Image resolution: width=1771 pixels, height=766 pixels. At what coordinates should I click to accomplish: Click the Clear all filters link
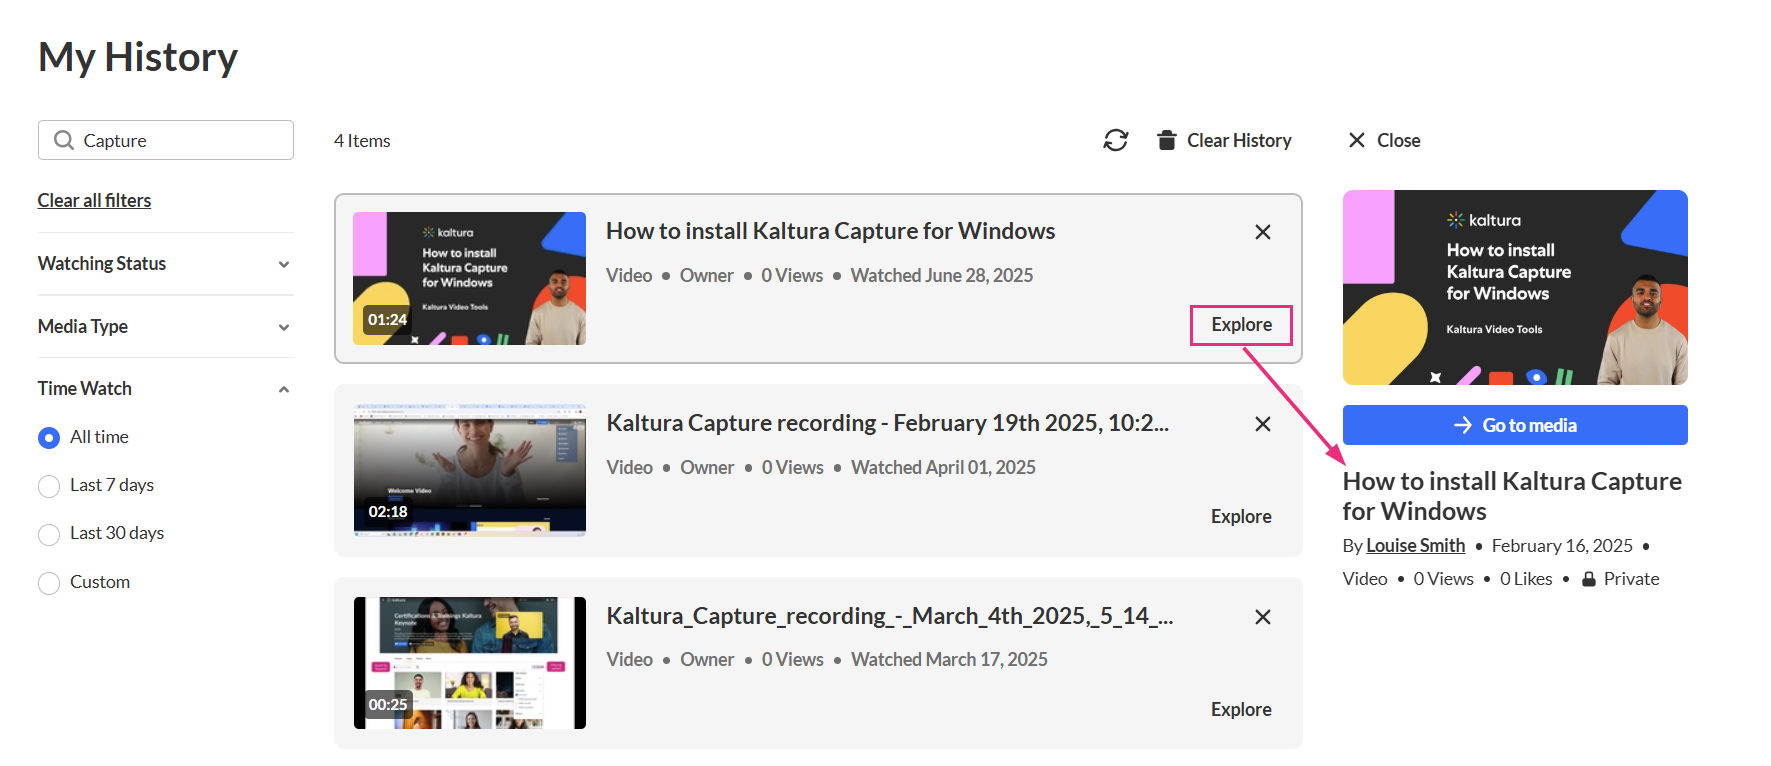tap(94, 201)
